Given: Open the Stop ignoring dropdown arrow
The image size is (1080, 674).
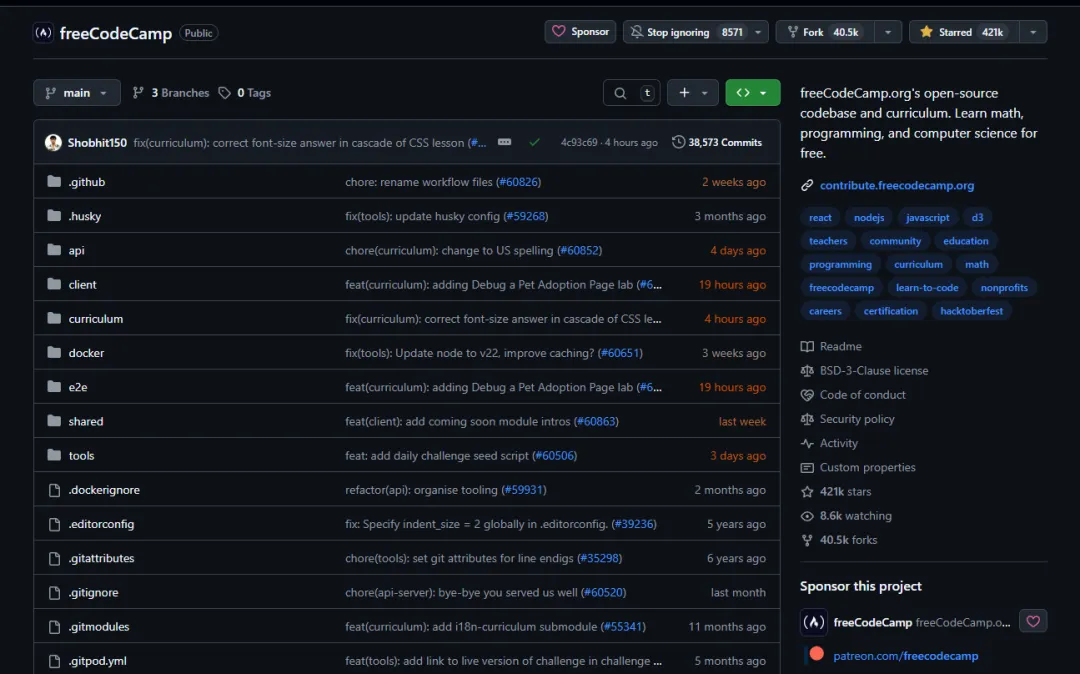Looking at the screenshot, I should (x=758, y=32).
